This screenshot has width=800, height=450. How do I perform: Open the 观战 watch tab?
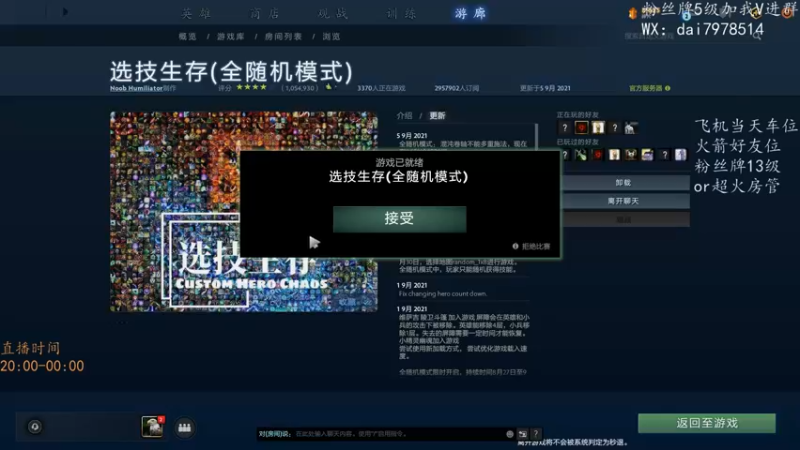click(x=333, y=13)
